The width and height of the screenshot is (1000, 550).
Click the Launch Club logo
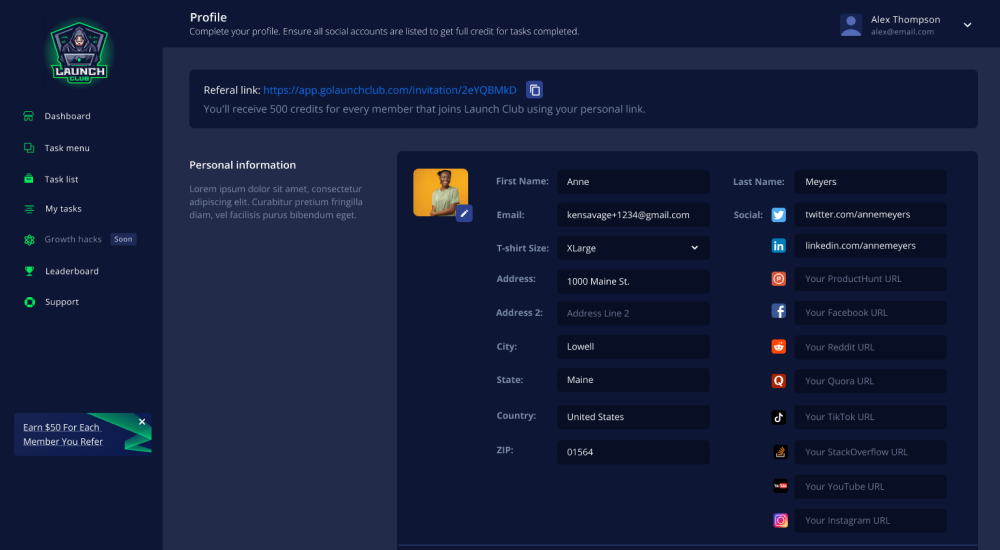pyautogui.click(x=79, y=53)
